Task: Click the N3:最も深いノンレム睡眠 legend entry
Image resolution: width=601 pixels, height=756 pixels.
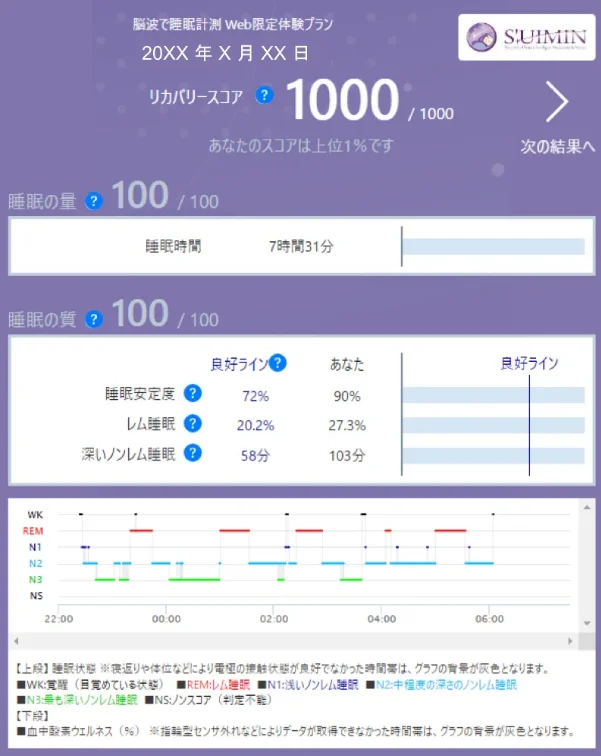Action: pyautogui.click(x=78, y=700)
